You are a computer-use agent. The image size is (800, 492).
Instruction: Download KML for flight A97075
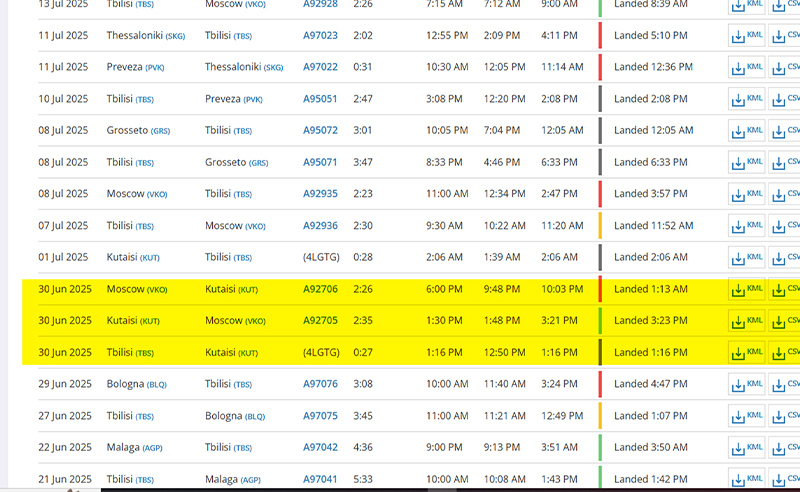[746, 416]
